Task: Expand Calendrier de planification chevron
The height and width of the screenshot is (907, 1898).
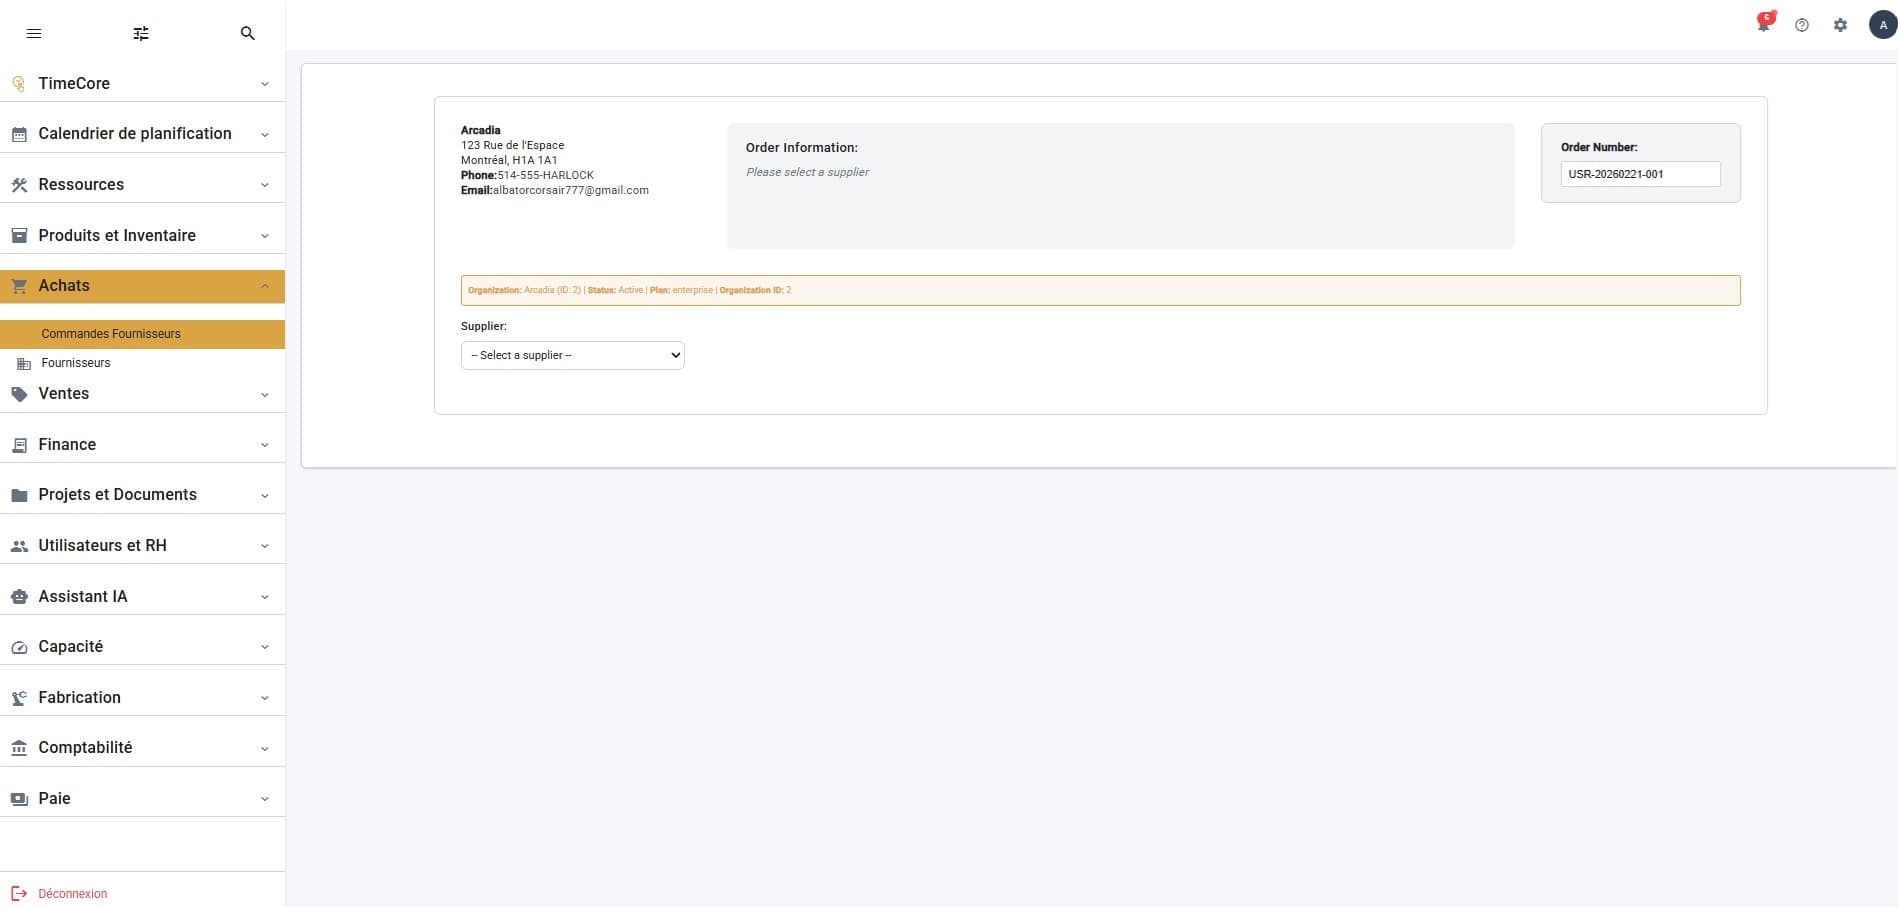Action: [x=265, y=134]
